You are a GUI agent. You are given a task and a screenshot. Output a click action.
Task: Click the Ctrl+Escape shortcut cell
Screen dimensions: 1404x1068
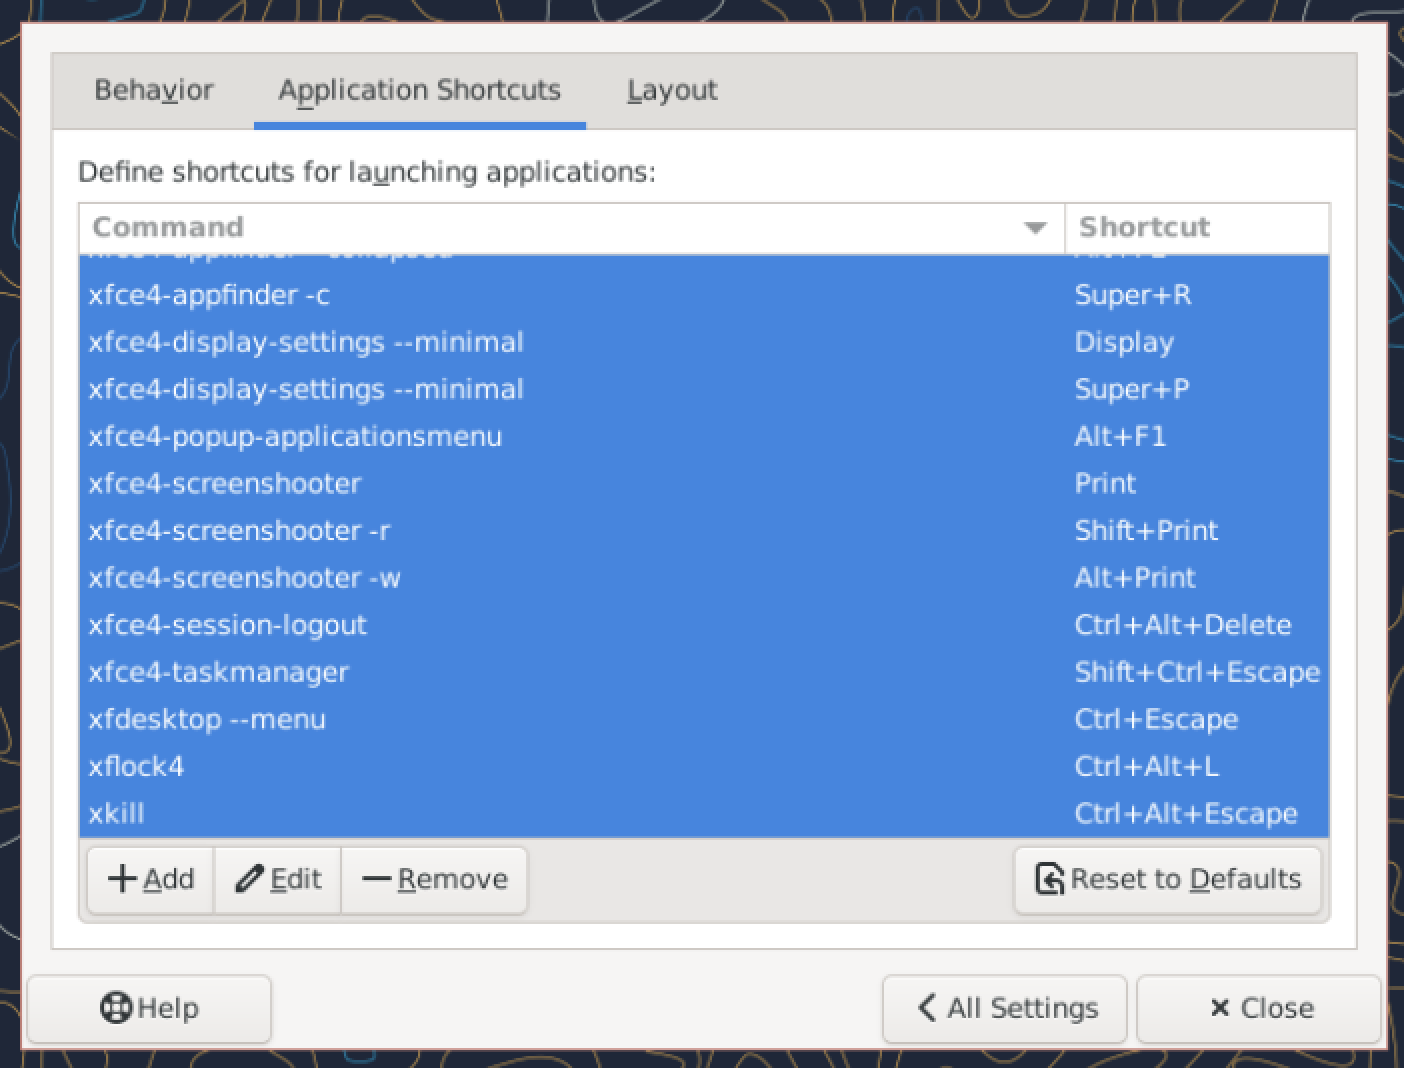1156,719
